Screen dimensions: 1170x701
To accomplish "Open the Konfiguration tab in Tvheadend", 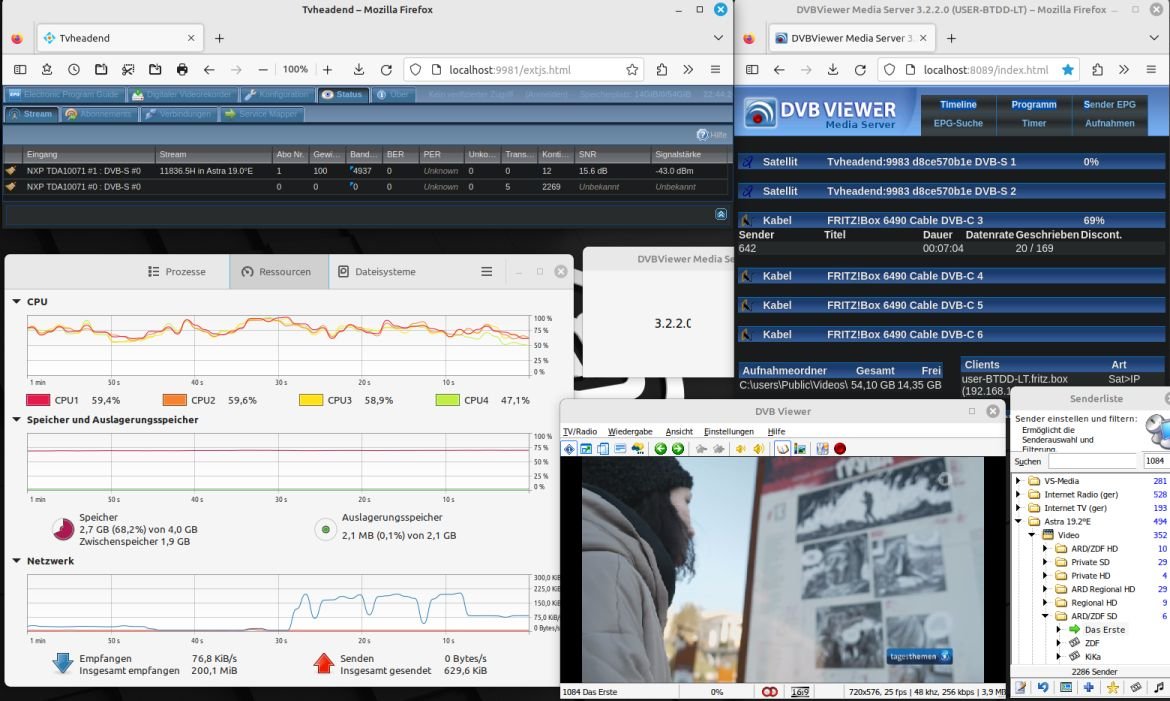I will [276, 95].
